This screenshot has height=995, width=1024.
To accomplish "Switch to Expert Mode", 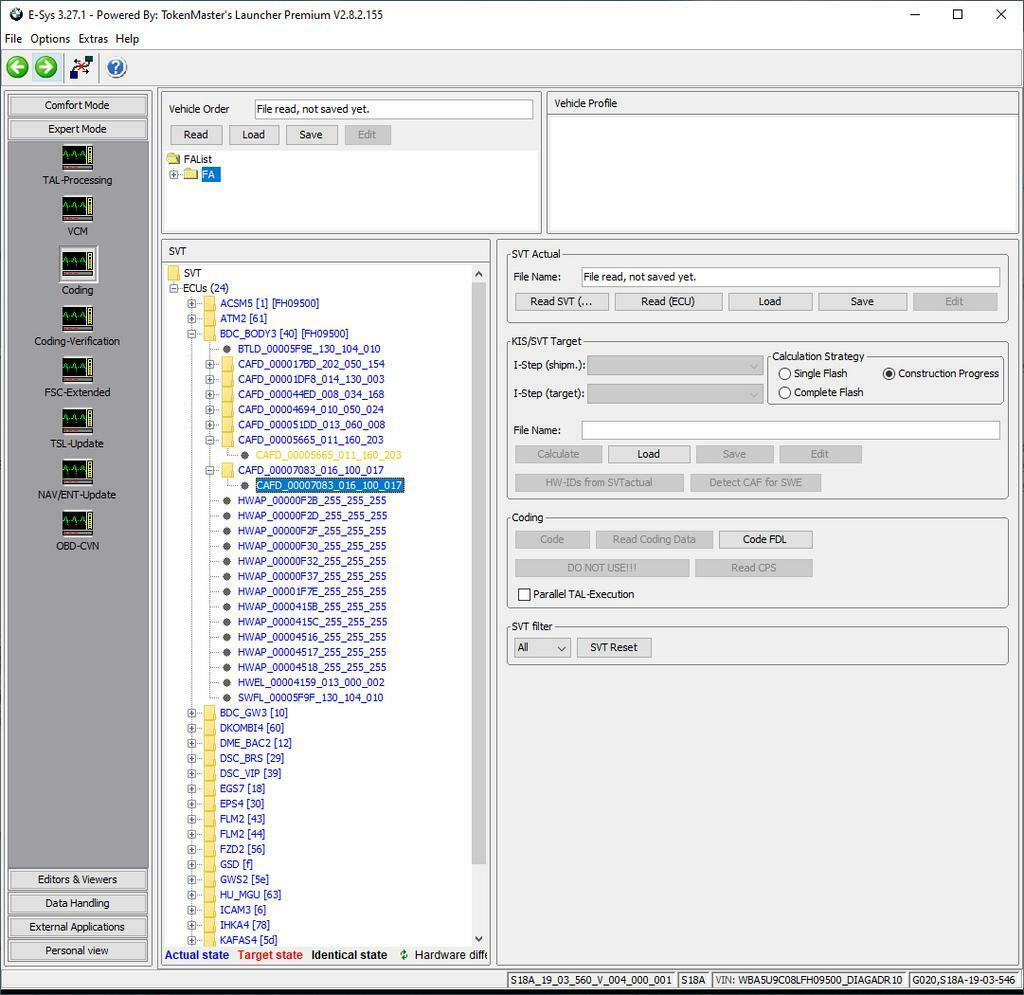I will pyautogui.click(x=77, y=129).
